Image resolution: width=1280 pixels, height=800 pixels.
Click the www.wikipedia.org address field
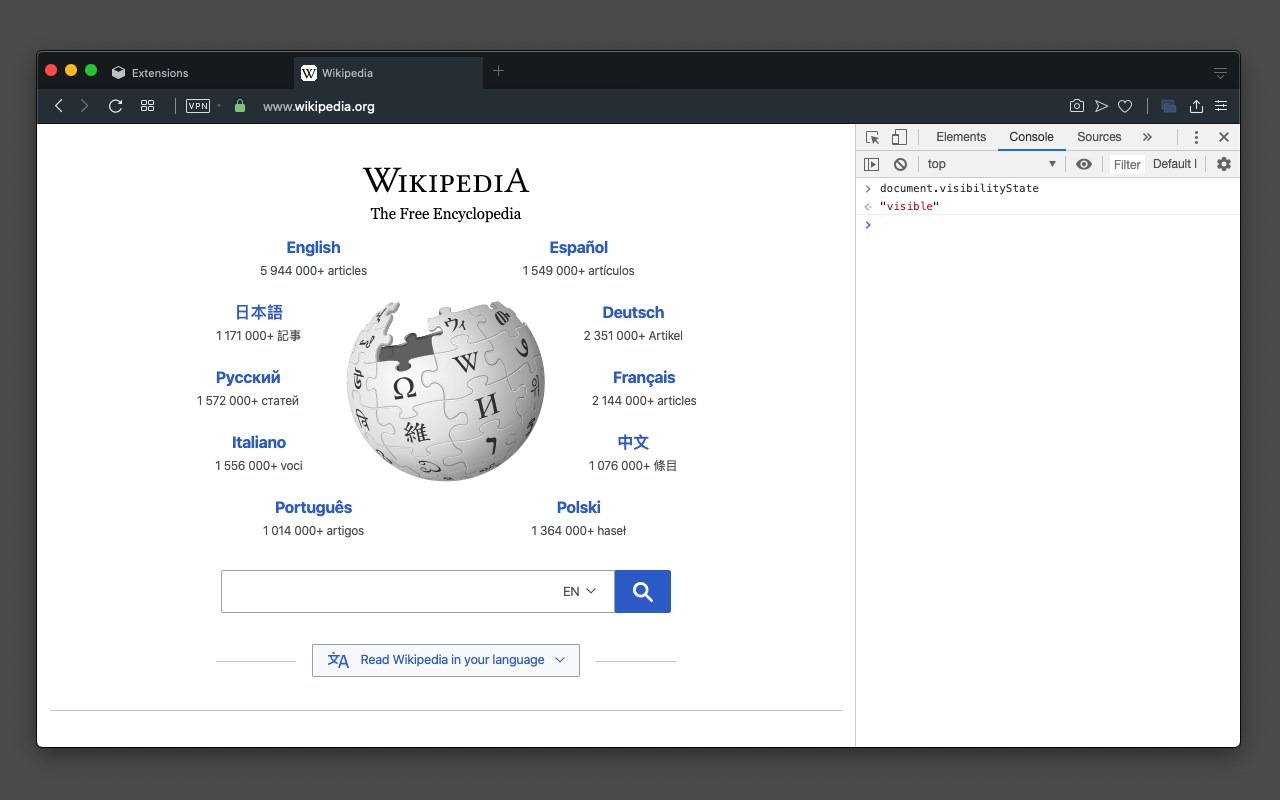pyautogui.click(x=319, y=106)
